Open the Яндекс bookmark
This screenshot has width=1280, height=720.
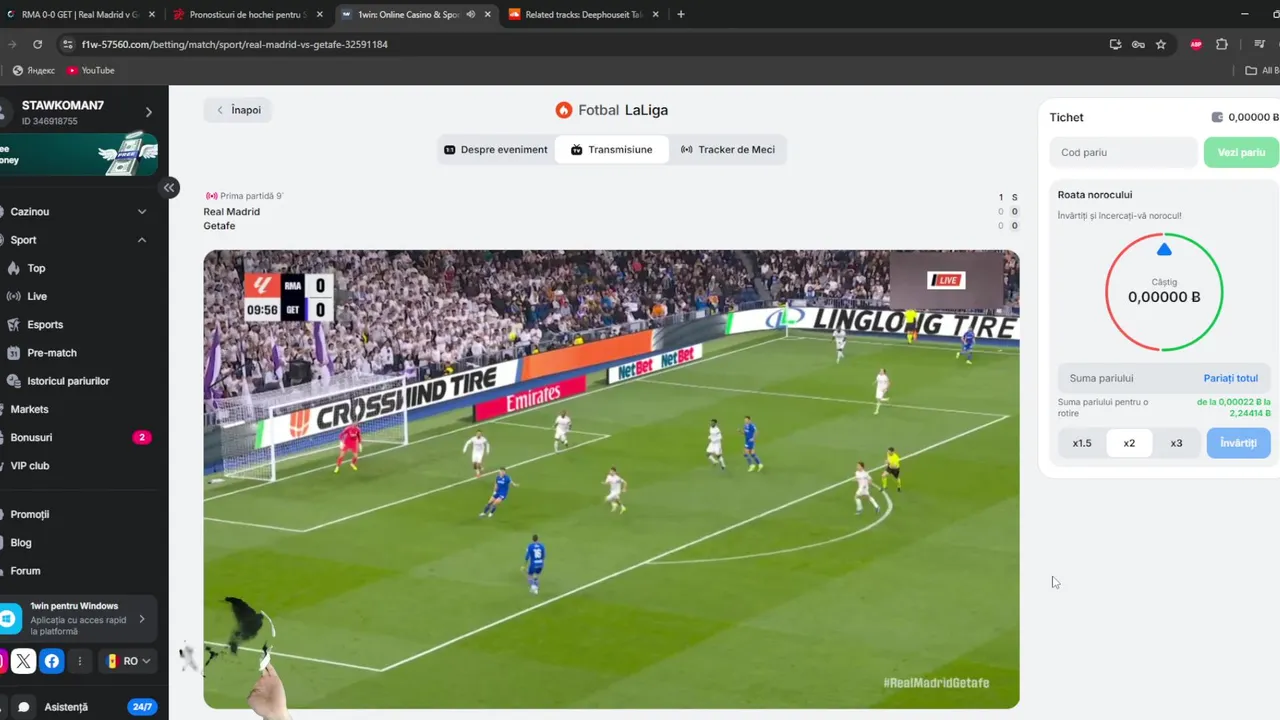coord(35,70)
